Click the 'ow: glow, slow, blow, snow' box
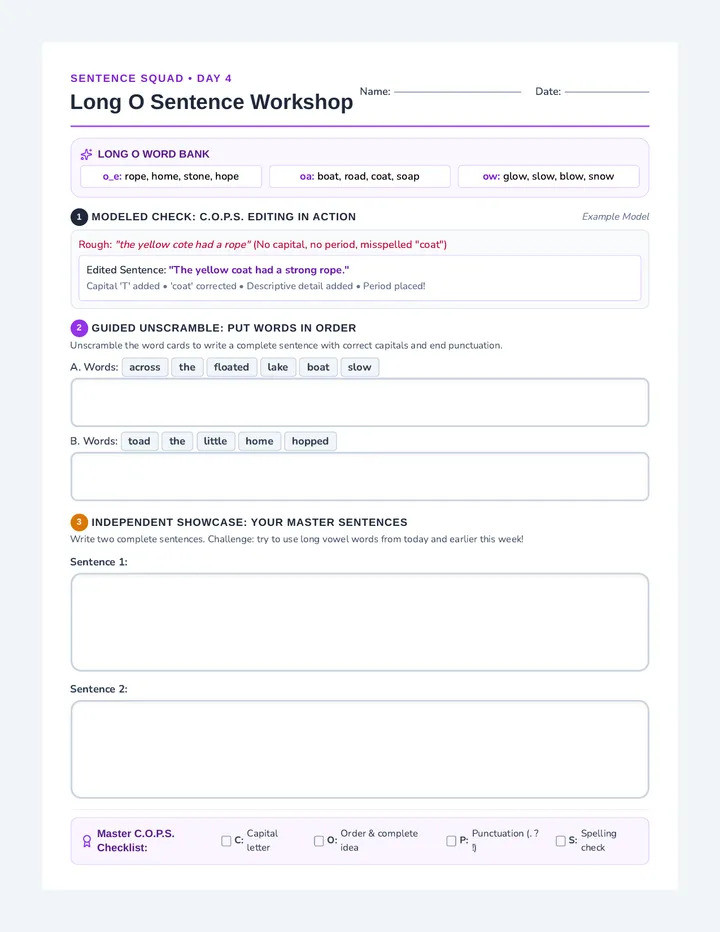Image resolution: width=720 pixels, height=932 pixels. pos(549,177)
